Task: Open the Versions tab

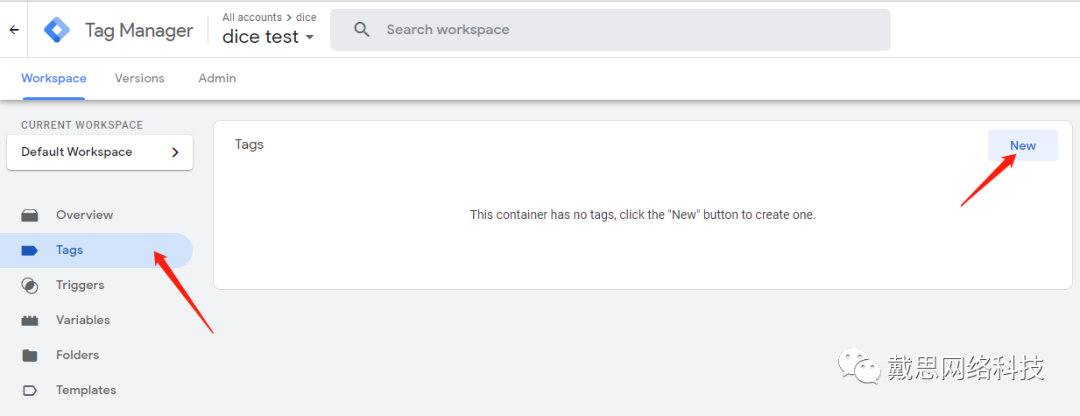Action: click(139, 79)
